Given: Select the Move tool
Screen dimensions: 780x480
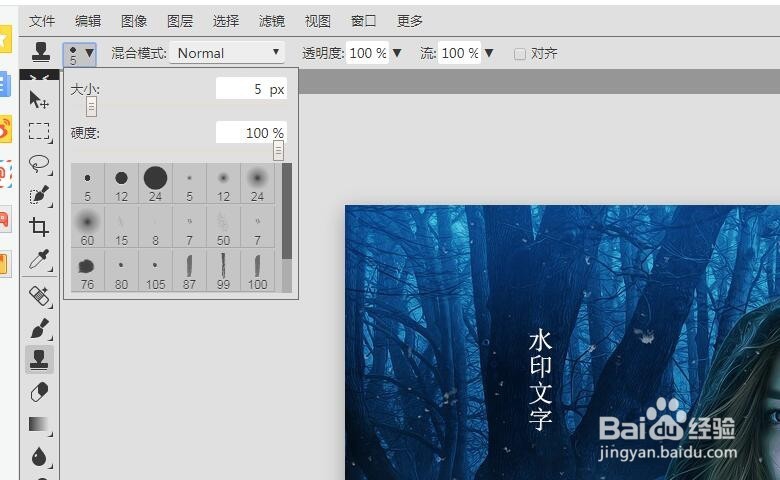Looking at the screenshot, I should pyautogui.click(x=39, y=100).
